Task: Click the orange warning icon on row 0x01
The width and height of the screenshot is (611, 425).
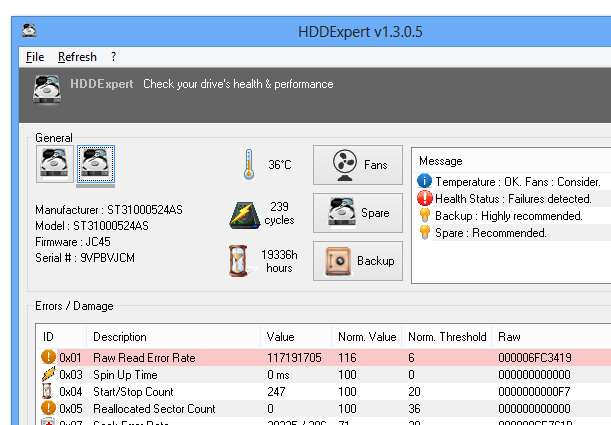Action: pos(48,357)
